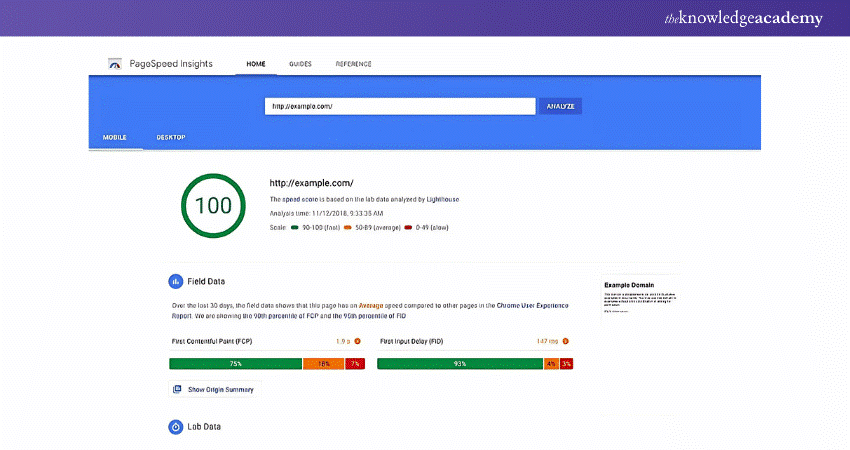
Task: Click the green 75% segment of FCP bar
Action: coord(236,364)
